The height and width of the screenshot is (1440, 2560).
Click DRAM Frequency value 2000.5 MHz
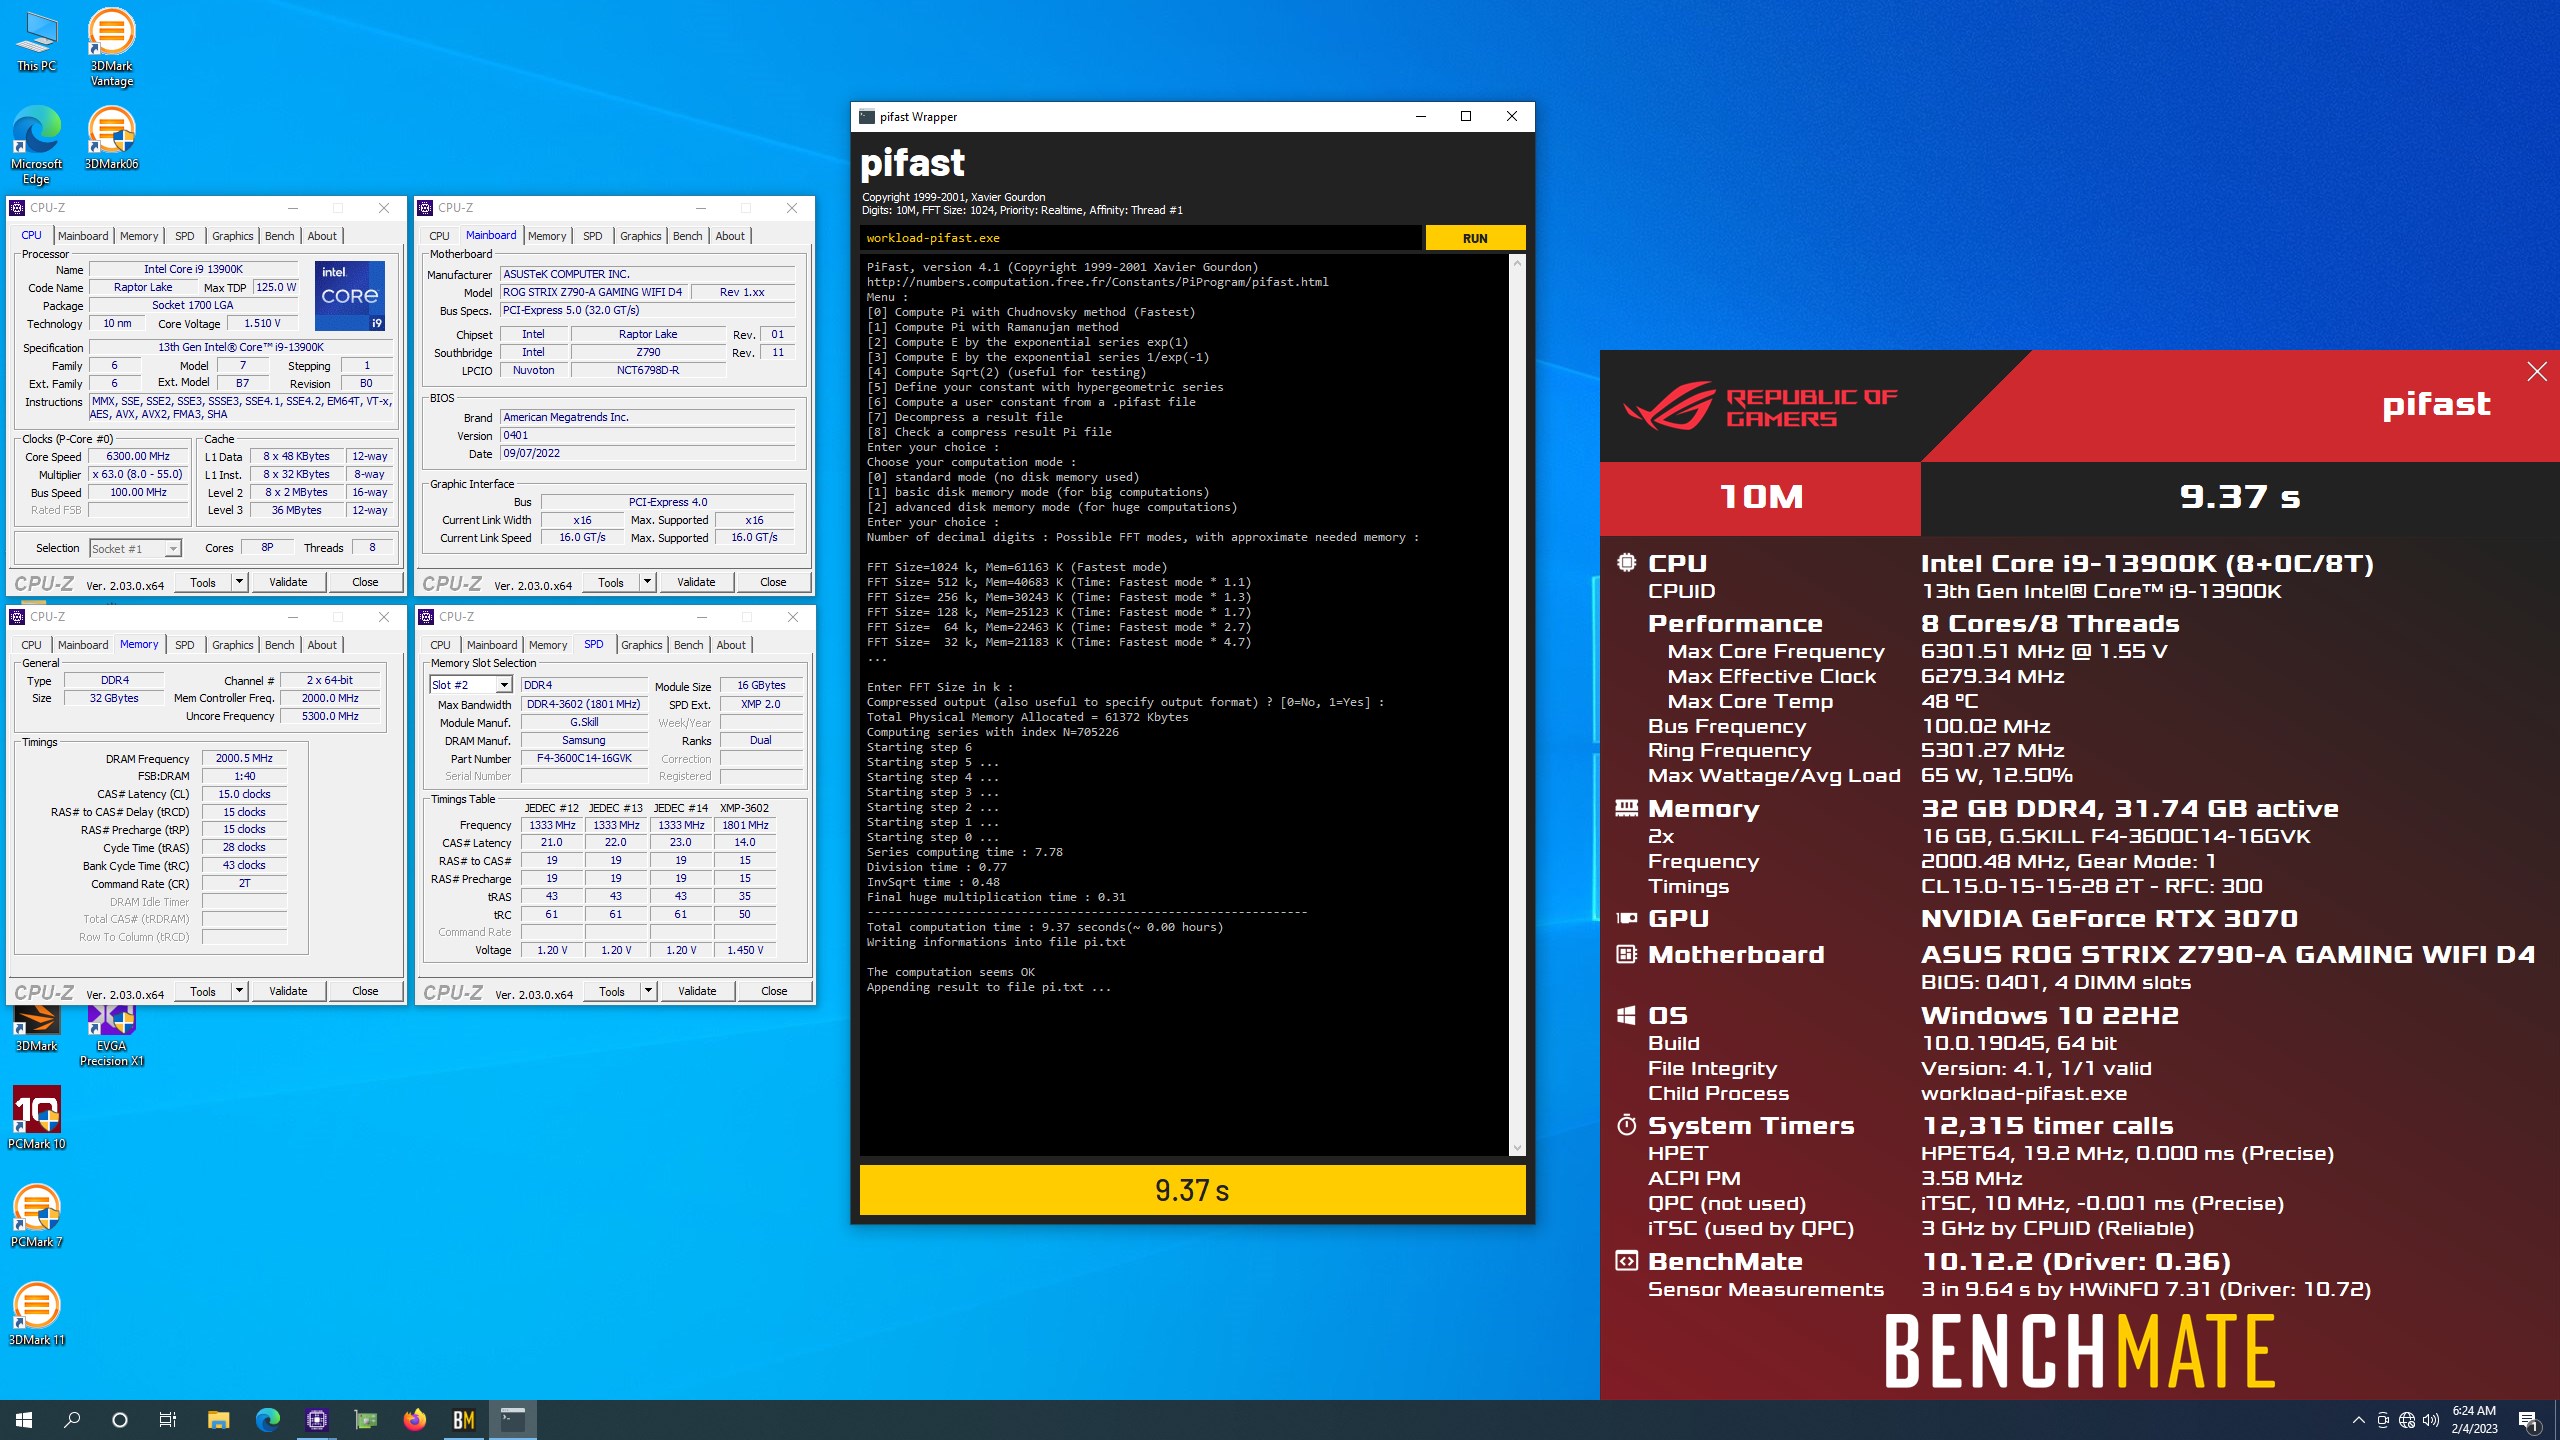[244, 759]
